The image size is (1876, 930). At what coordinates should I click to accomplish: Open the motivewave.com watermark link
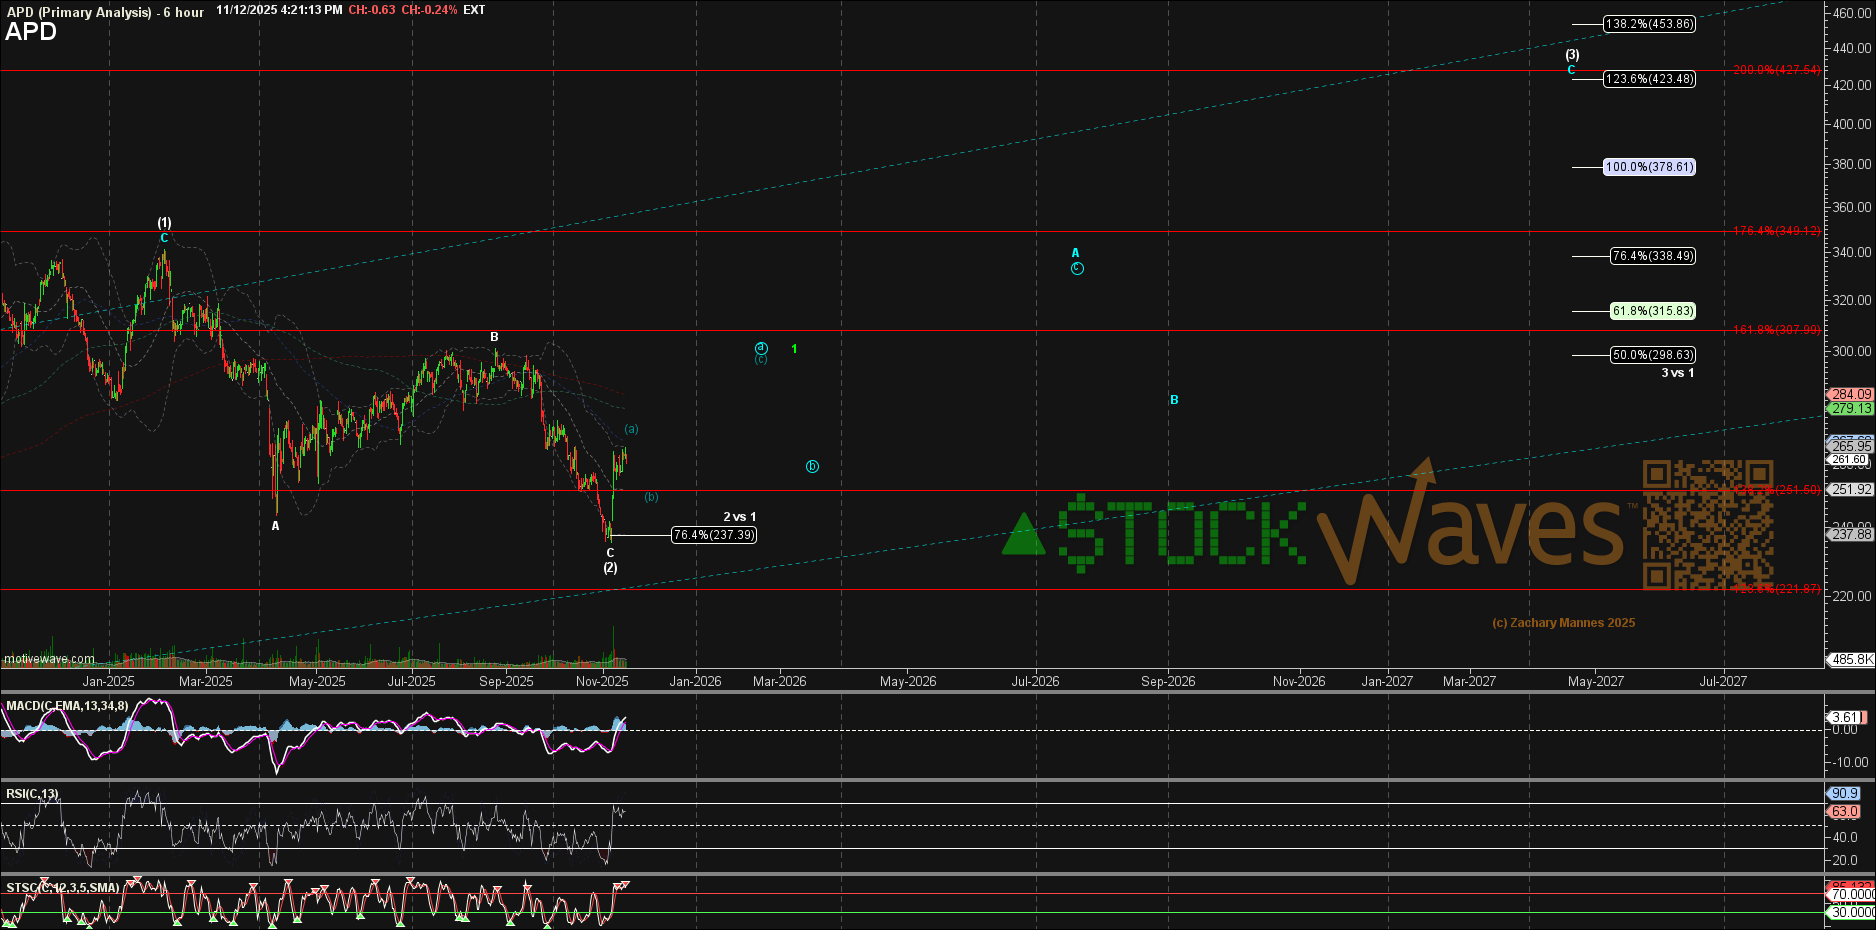point(49,659)
